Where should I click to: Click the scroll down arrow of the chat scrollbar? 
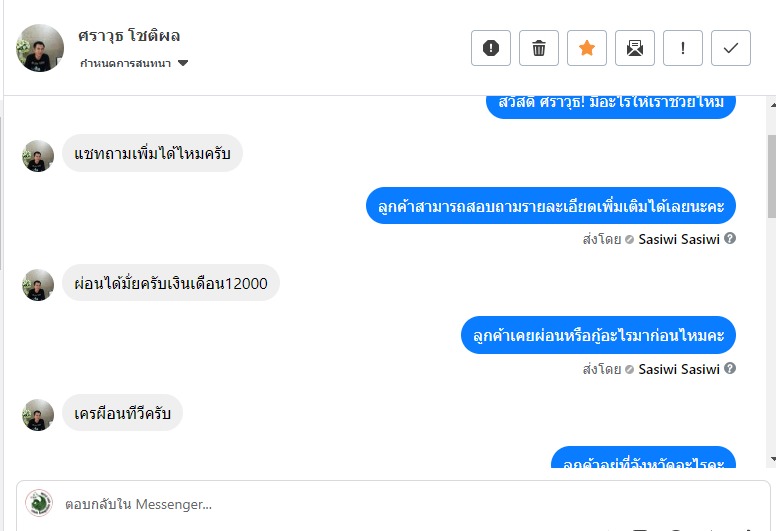pyautogui.click(x=772, y=460)
